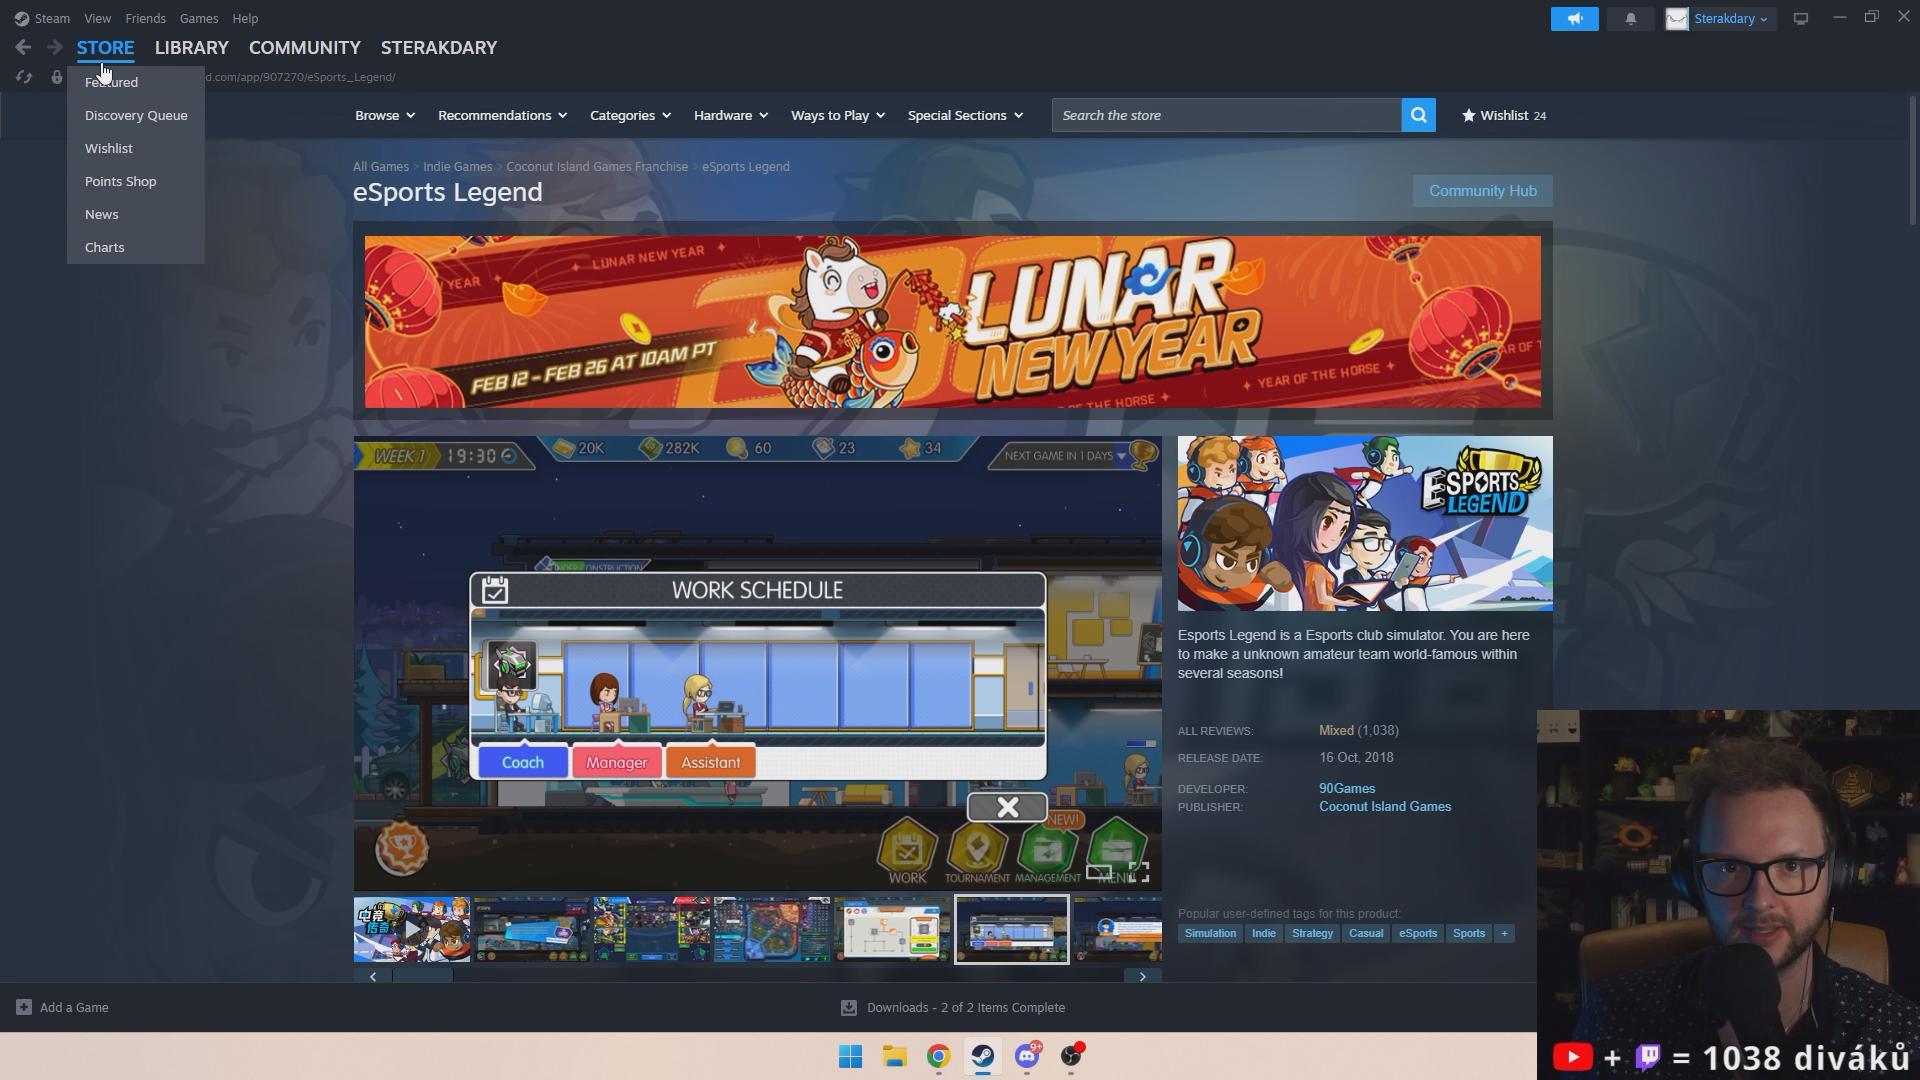This screenshot has height=1080, width=1920.
Task: Click the thumbnail strip horizontal scrollbar
Action: [x=423, y=976]
